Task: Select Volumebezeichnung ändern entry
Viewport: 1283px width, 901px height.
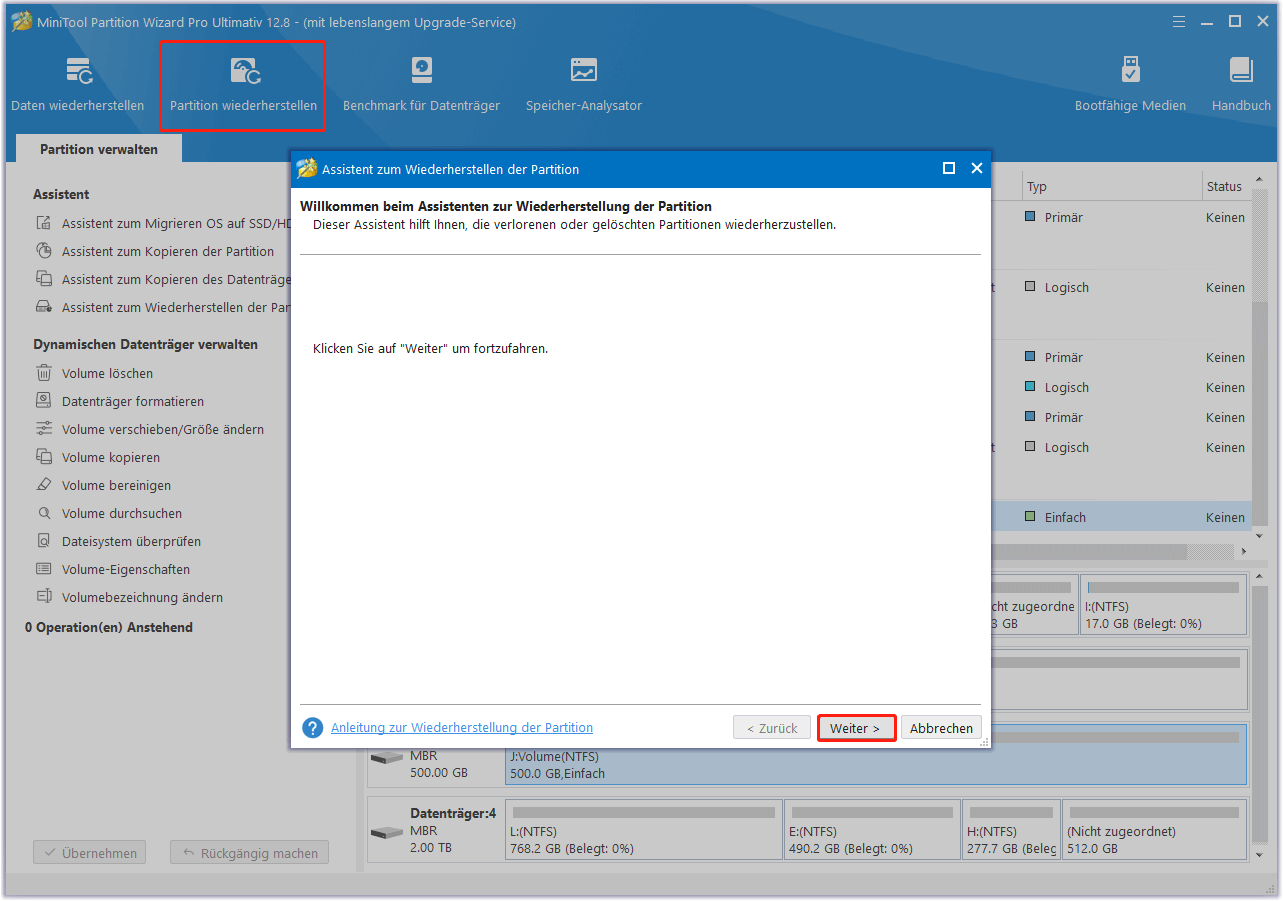Action: [142, 597]
